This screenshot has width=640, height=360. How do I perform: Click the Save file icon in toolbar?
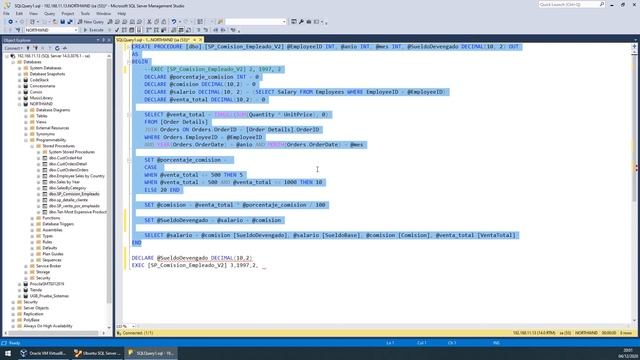pos(62,22)
